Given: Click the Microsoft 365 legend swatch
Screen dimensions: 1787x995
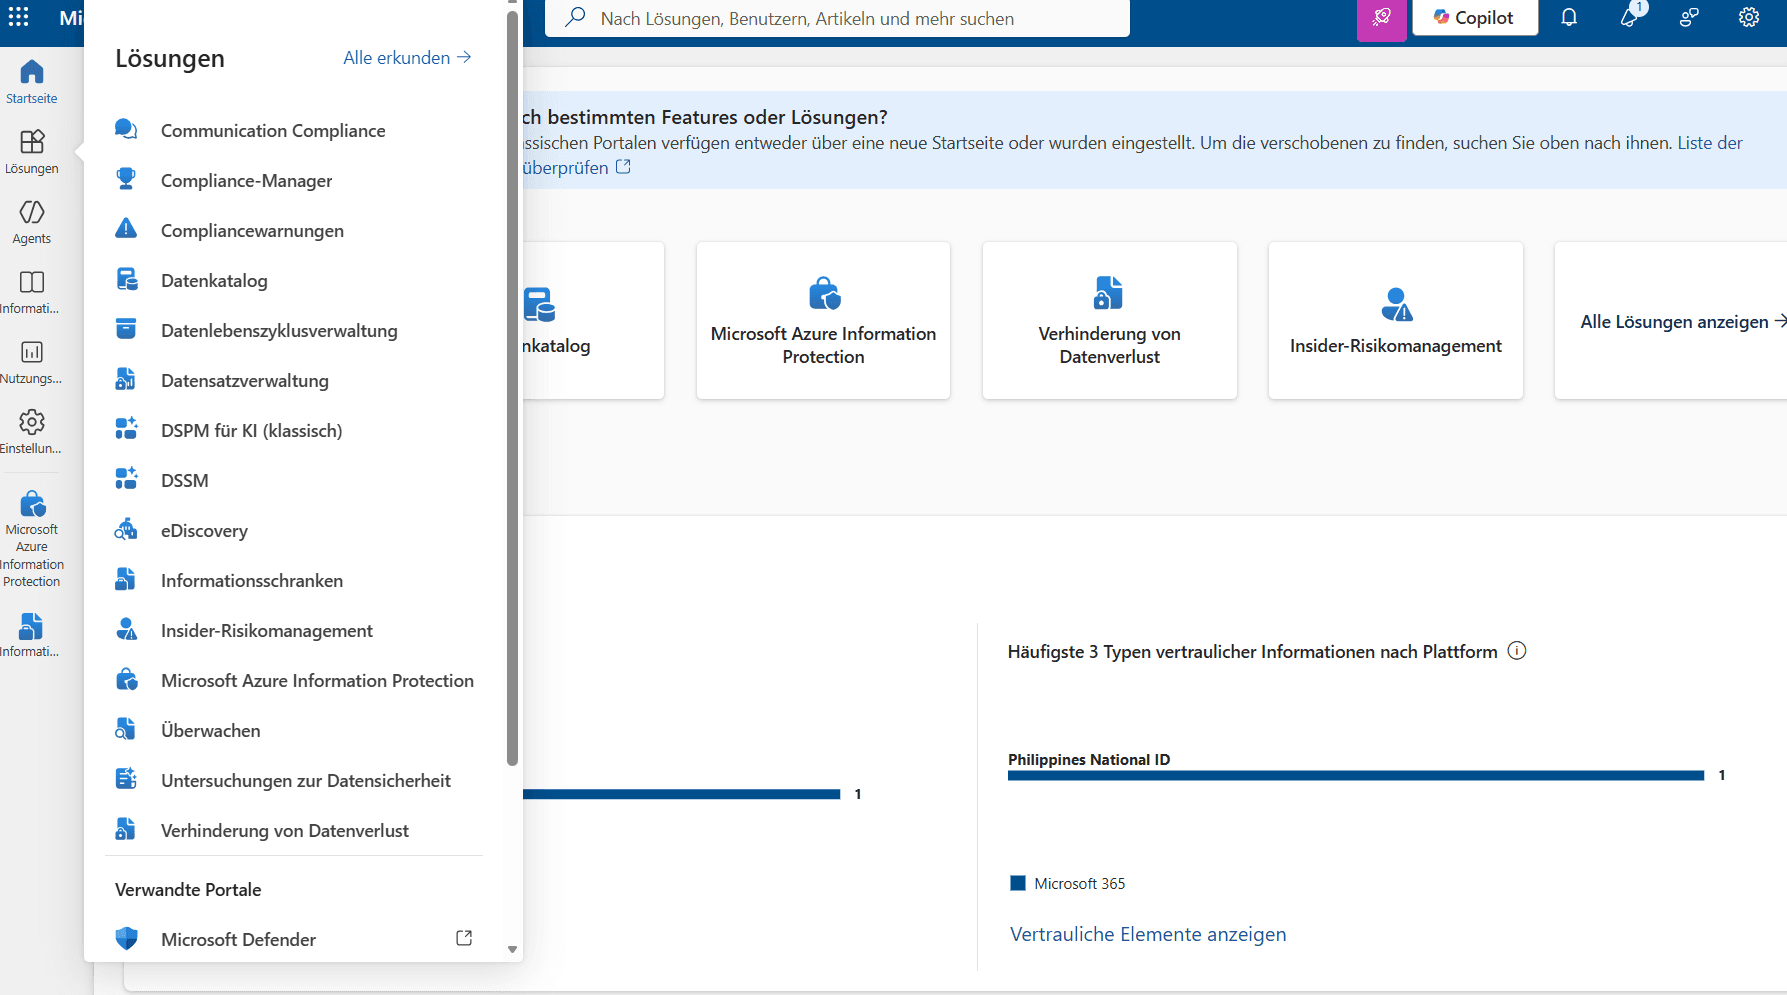Looking at the screenshot, I should click(1018, 883).
